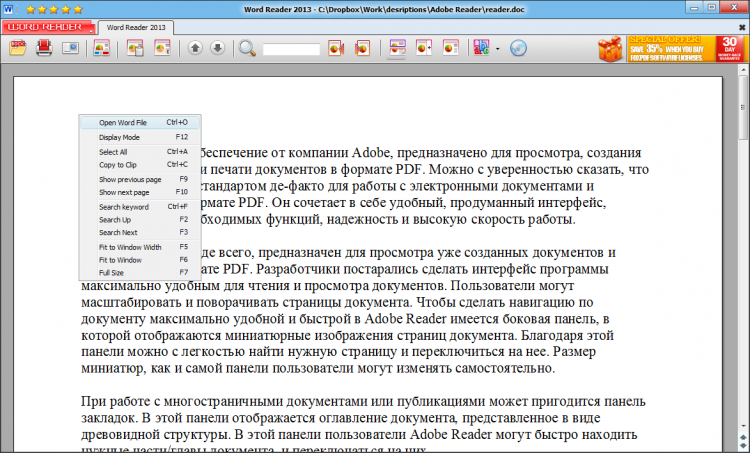Viewport: 750px width, 453px height.
Task: Maximize the Word Reader window
Action: pos(711,8)
